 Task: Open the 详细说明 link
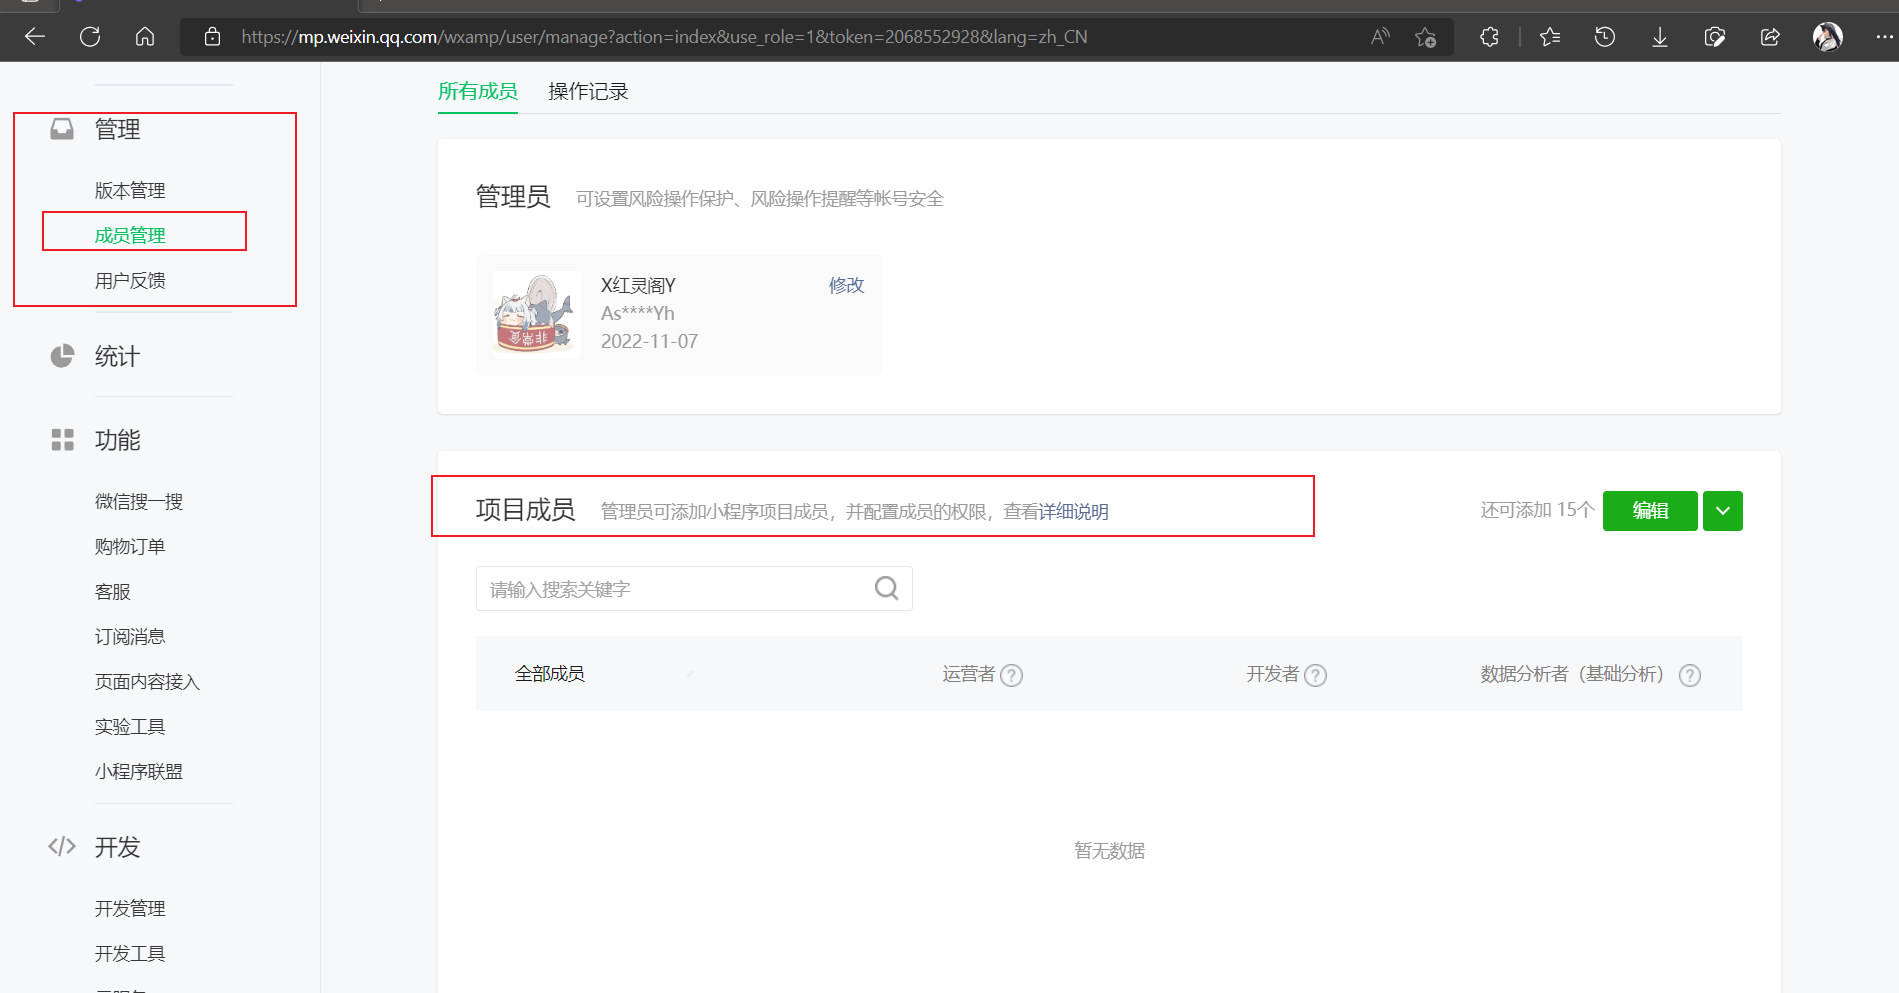coord(1073,512)
